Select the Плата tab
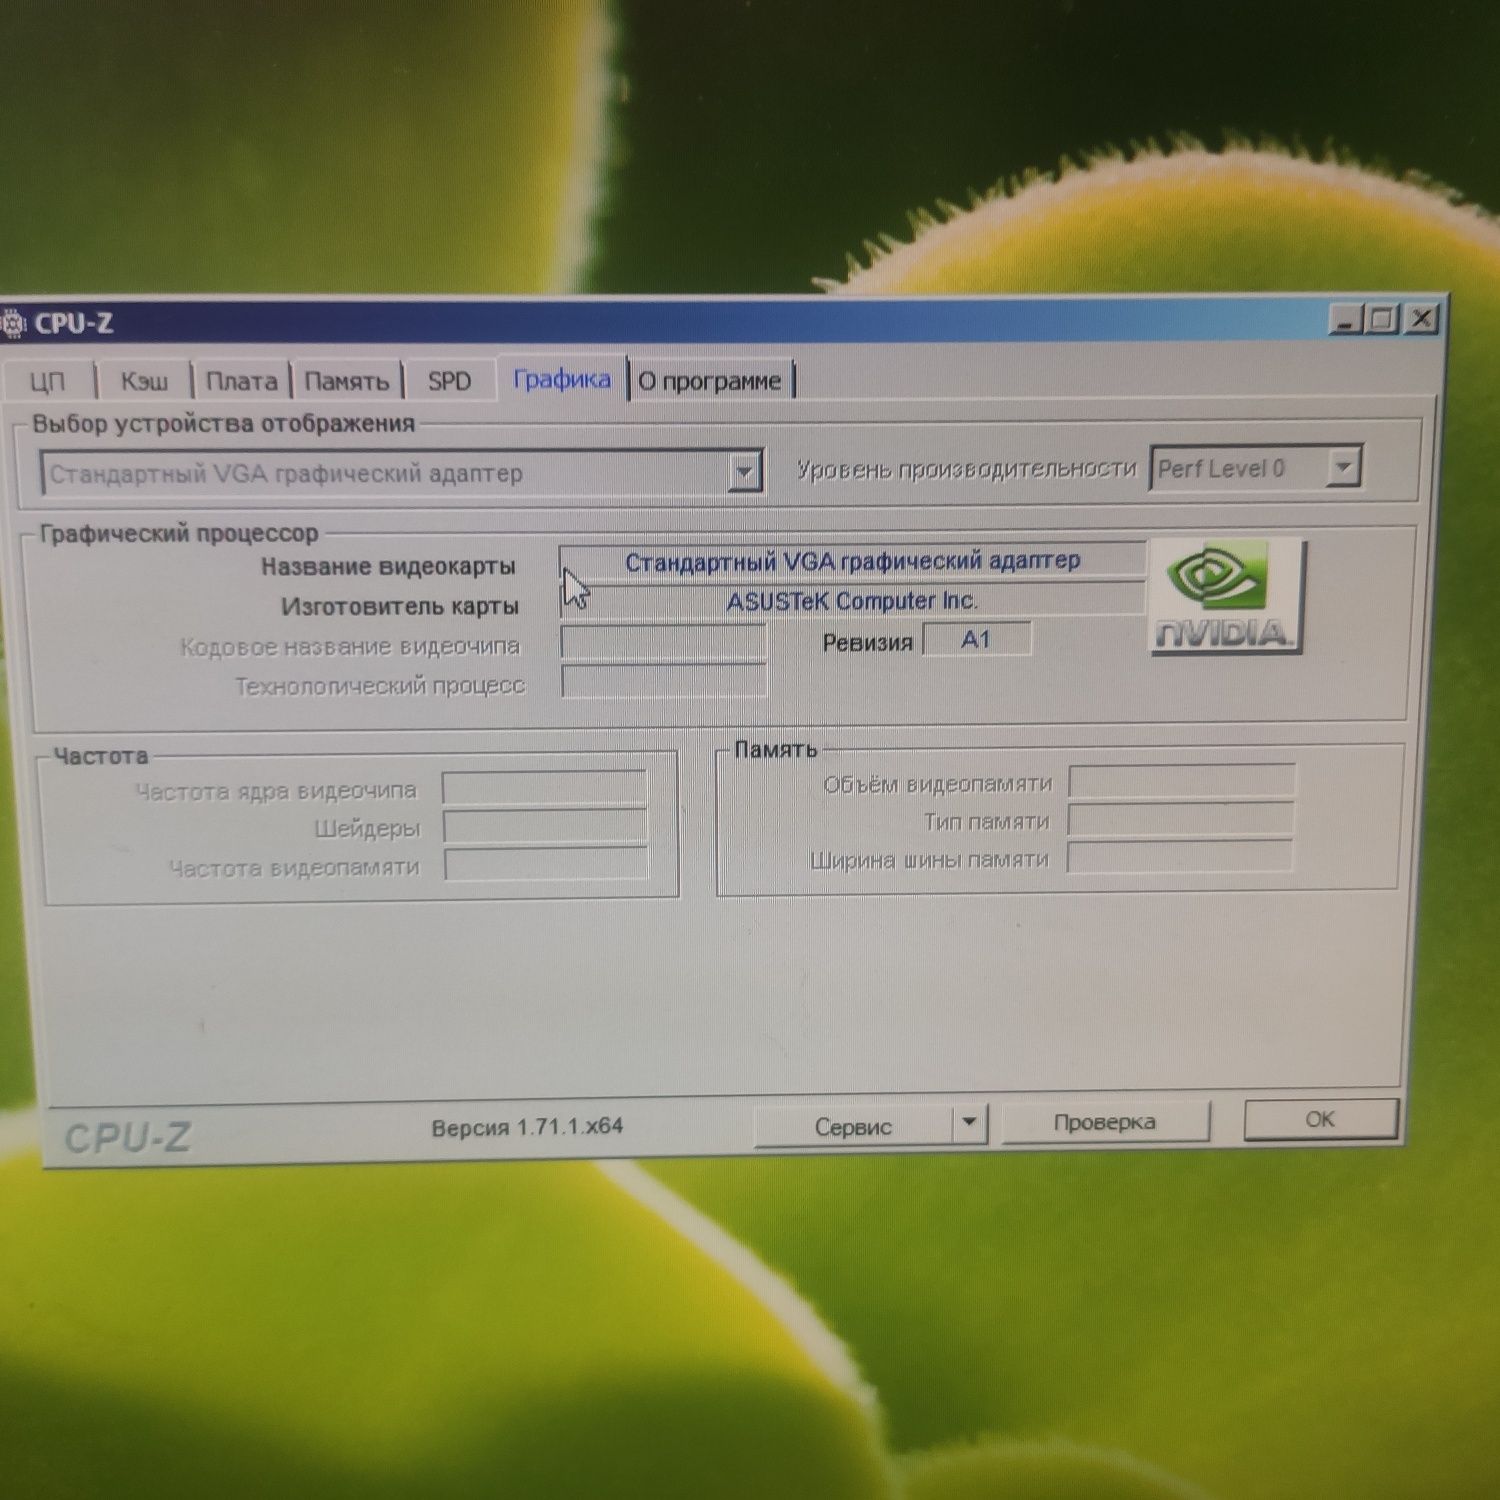The image size is (1500, 1500). tap(241, 381)
